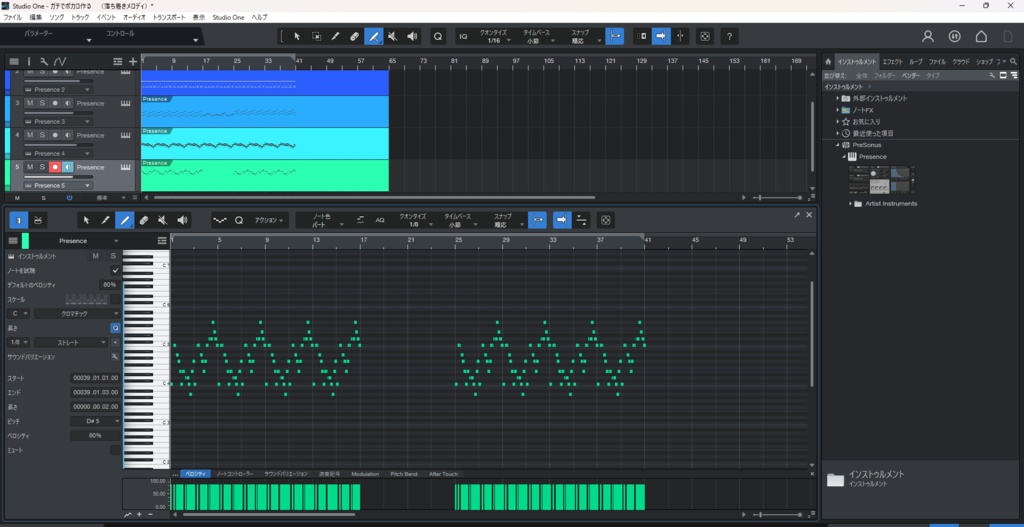1024x527 pixels.
Task: Toggle record arm on track 3
Action: coord(55,103)
